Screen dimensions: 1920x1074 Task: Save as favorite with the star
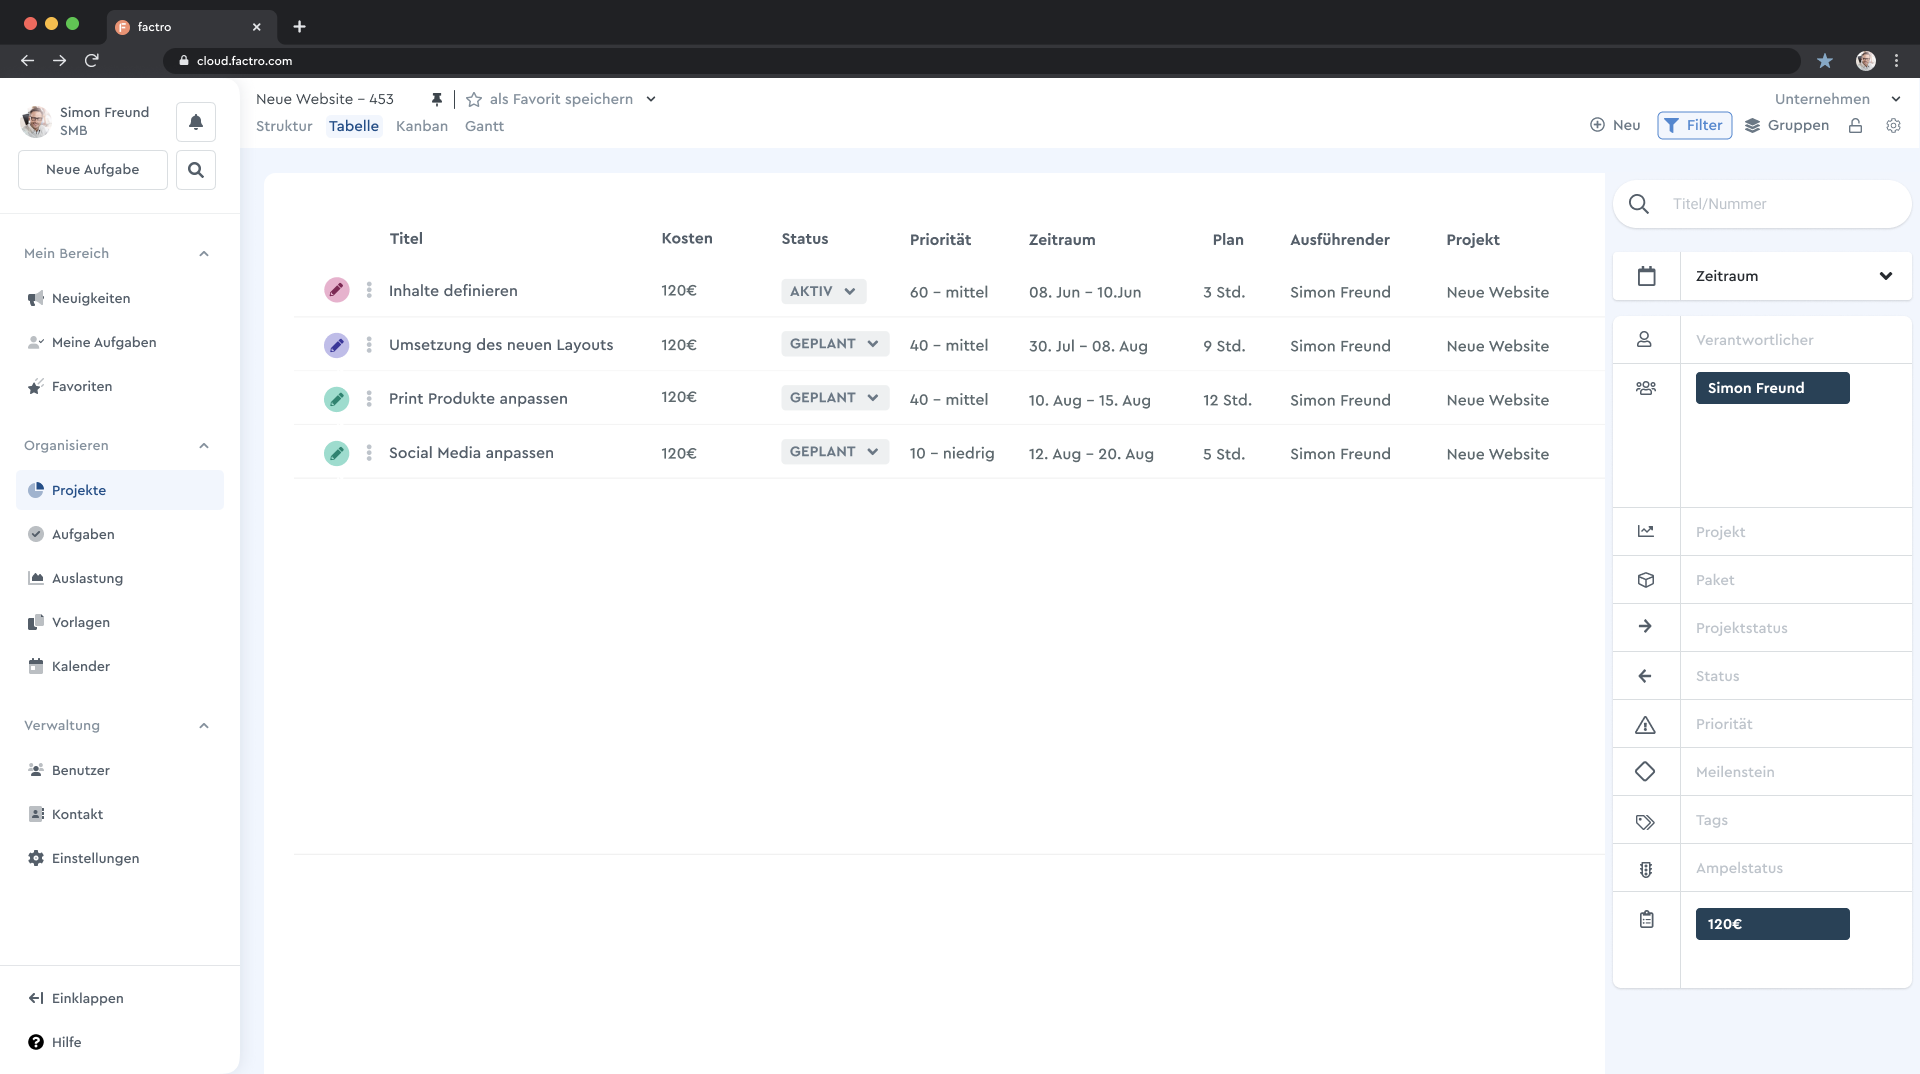474,99
